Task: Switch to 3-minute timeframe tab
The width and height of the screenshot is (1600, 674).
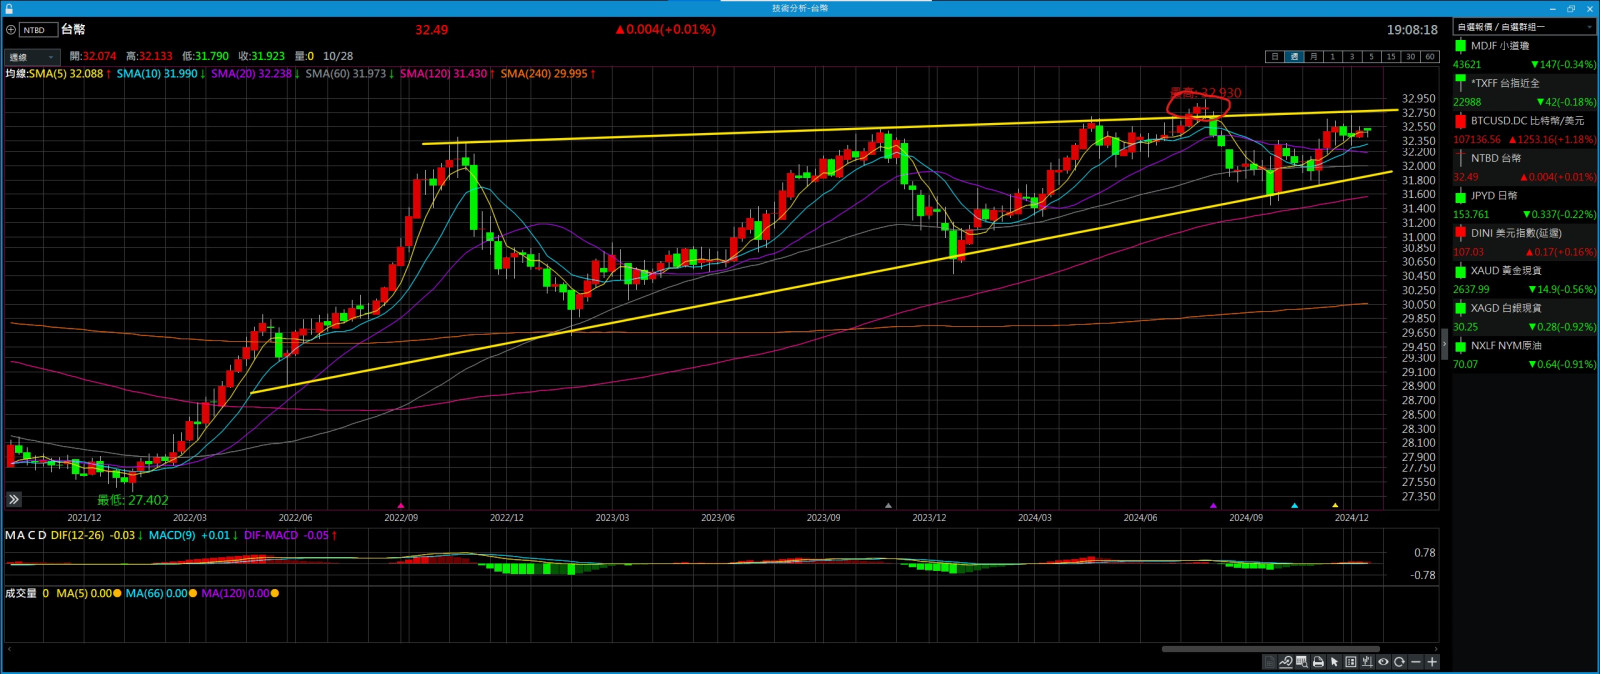Action: coord(1352,57)
